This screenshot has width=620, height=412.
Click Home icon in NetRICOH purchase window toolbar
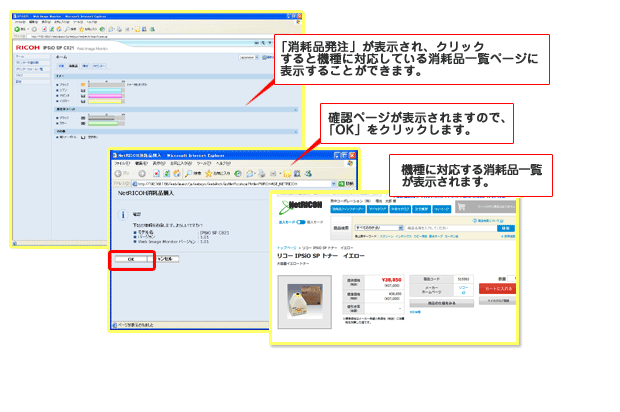177,174
